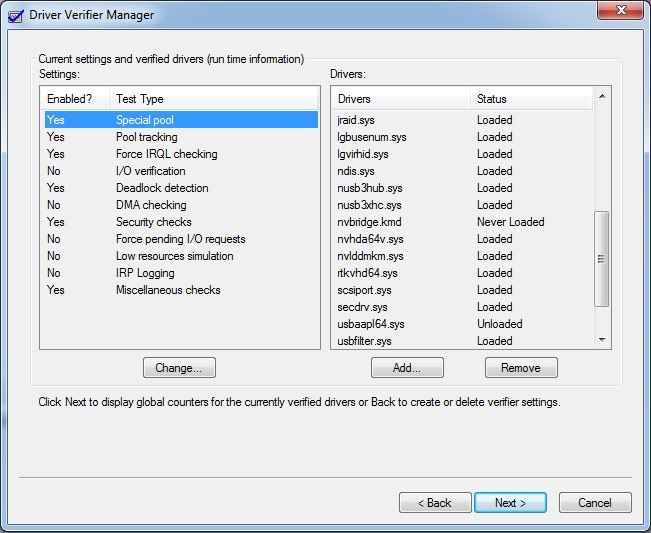Click the drivers list scroll down arrow
The image size is (651, 533).
point(602,340)
